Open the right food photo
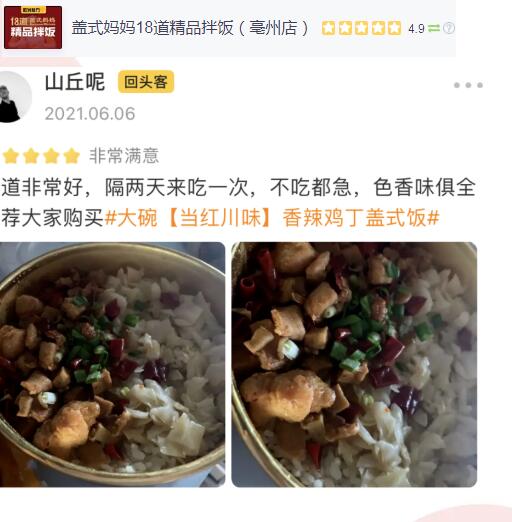Image resolution: width=512 pixels, height=522 pixels. [354, 364]
